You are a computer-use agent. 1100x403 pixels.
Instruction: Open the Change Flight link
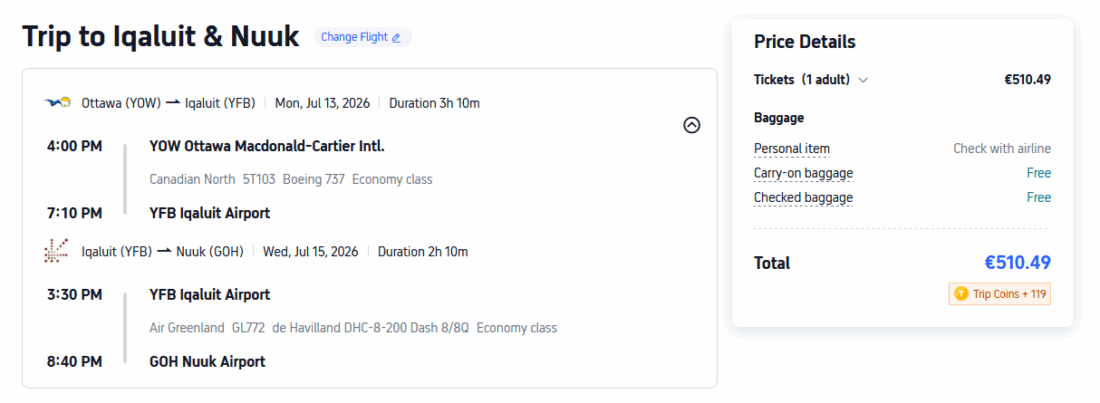point(354,38)
